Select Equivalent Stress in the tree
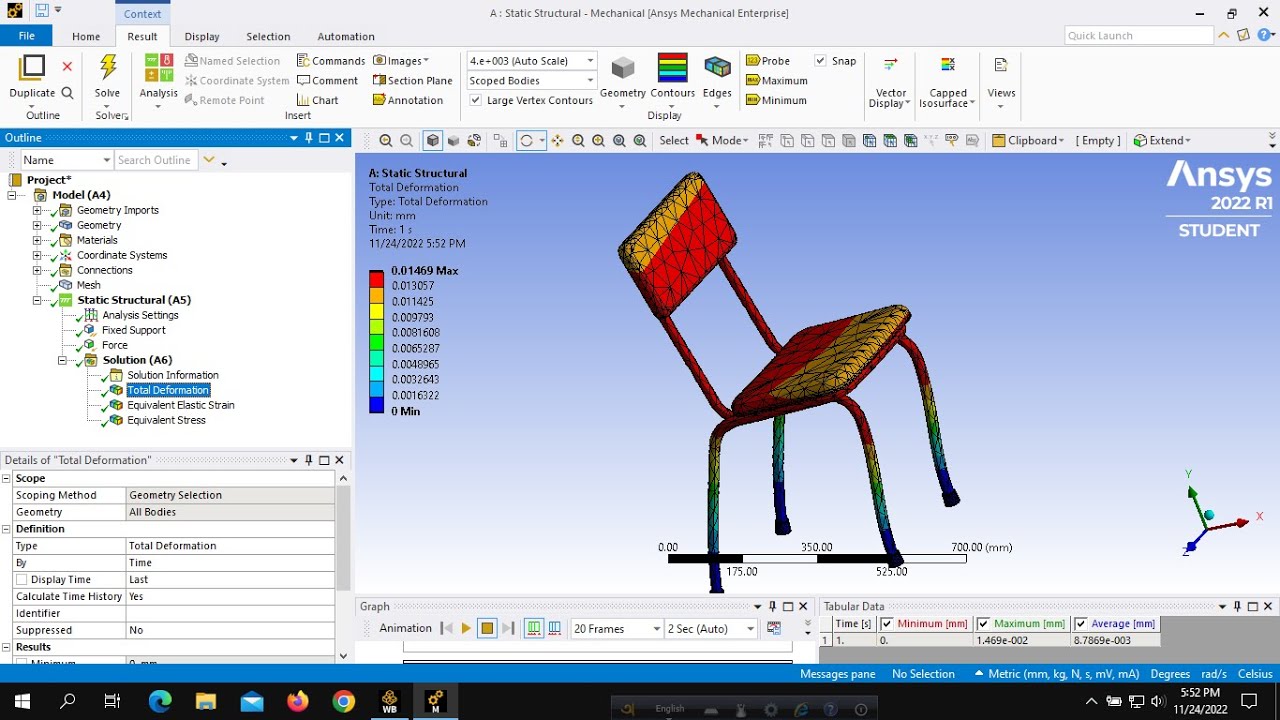1280x720 pixels. 166,420
